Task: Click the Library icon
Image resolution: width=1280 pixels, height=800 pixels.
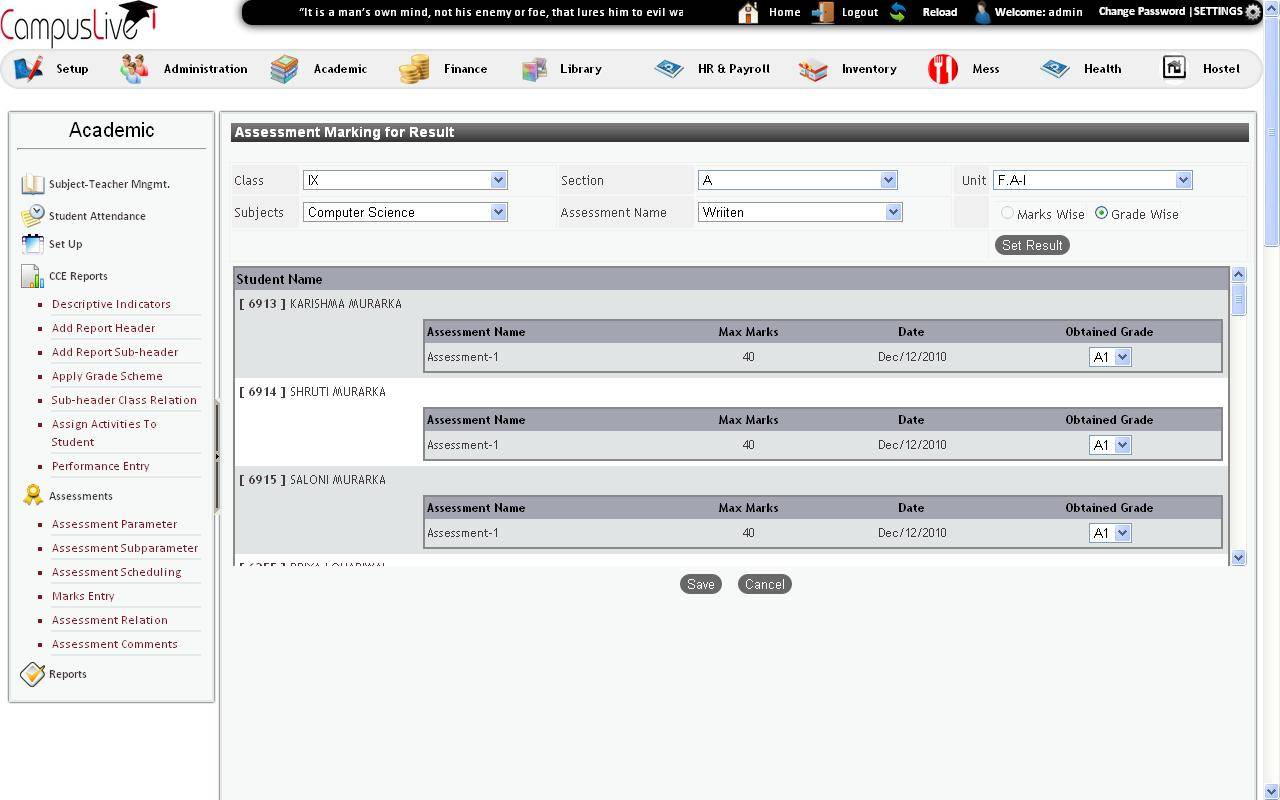Action: pyautogui.click(x=534, y=69)
